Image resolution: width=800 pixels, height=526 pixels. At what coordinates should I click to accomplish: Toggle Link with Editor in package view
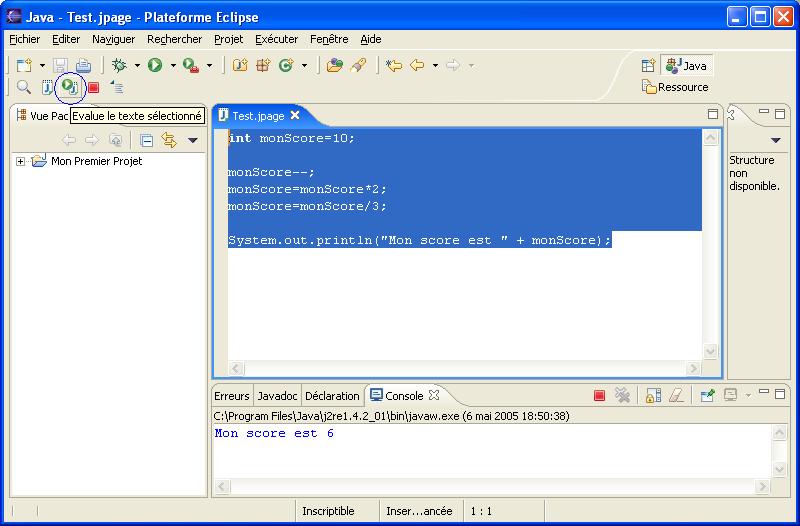[x=169, y=140]
